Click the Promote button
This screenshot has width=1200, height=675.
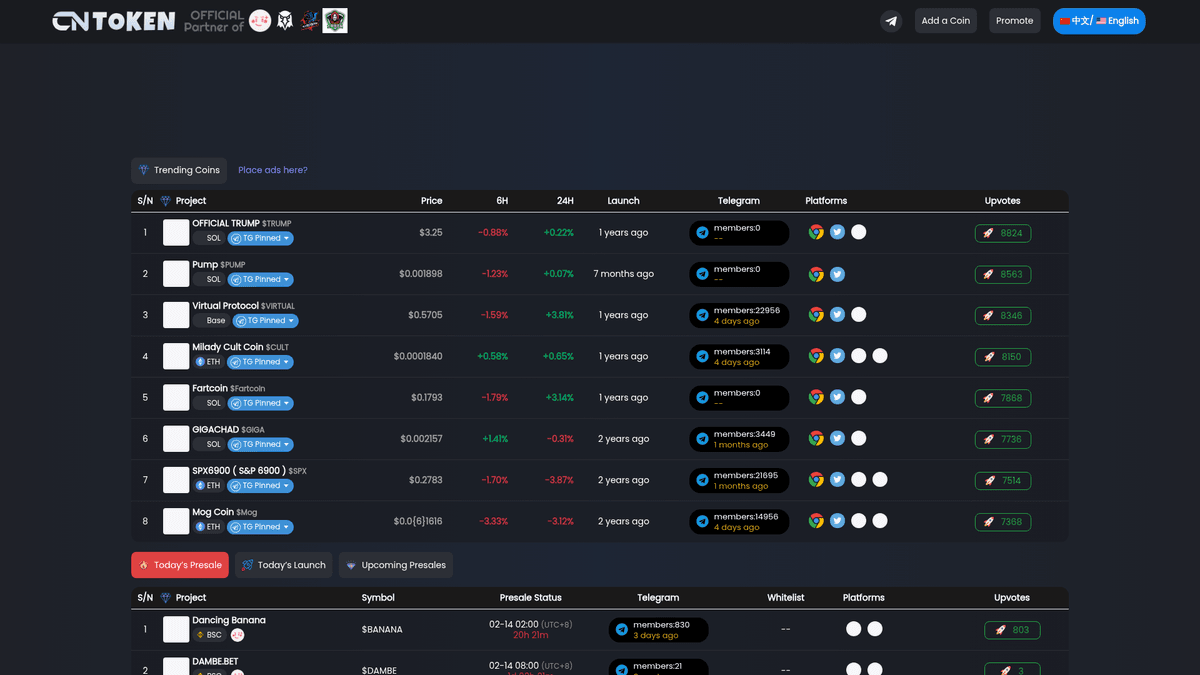(1014, 20)
